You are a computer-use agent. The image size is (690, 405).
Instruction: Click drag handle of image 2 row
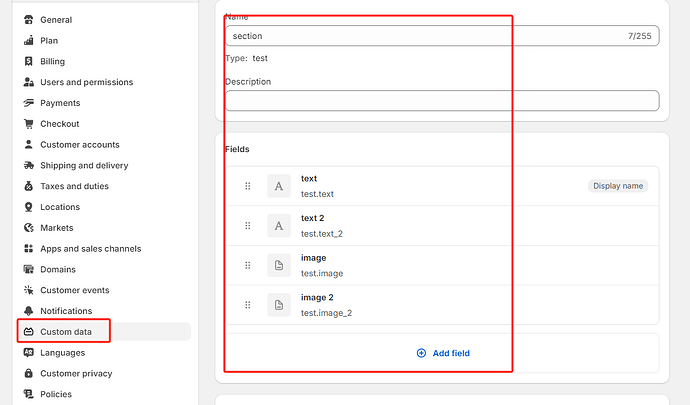248,305
